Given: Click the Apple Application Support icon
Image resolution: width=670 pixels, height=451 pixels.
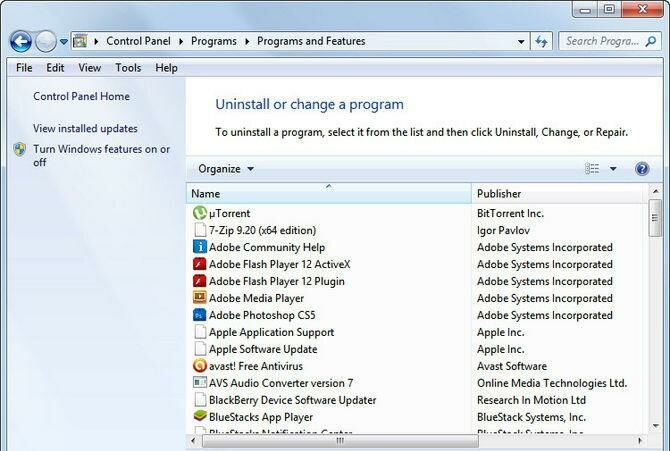Looking at the screenshot, I should coord(200,332).
